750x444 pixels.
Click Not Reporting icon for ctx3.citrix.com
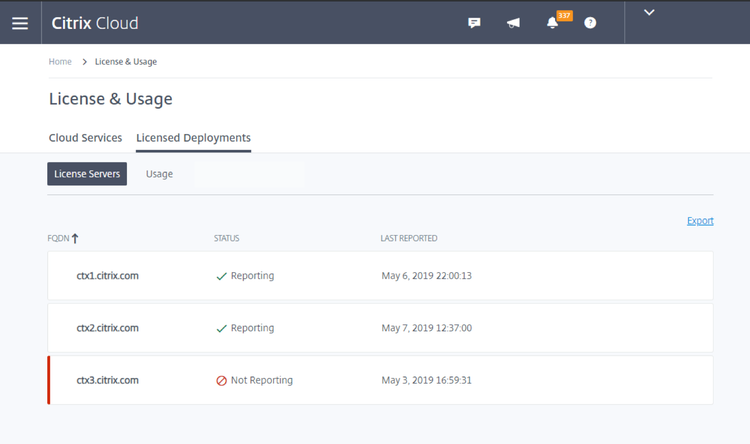click(x=221, y=381)
